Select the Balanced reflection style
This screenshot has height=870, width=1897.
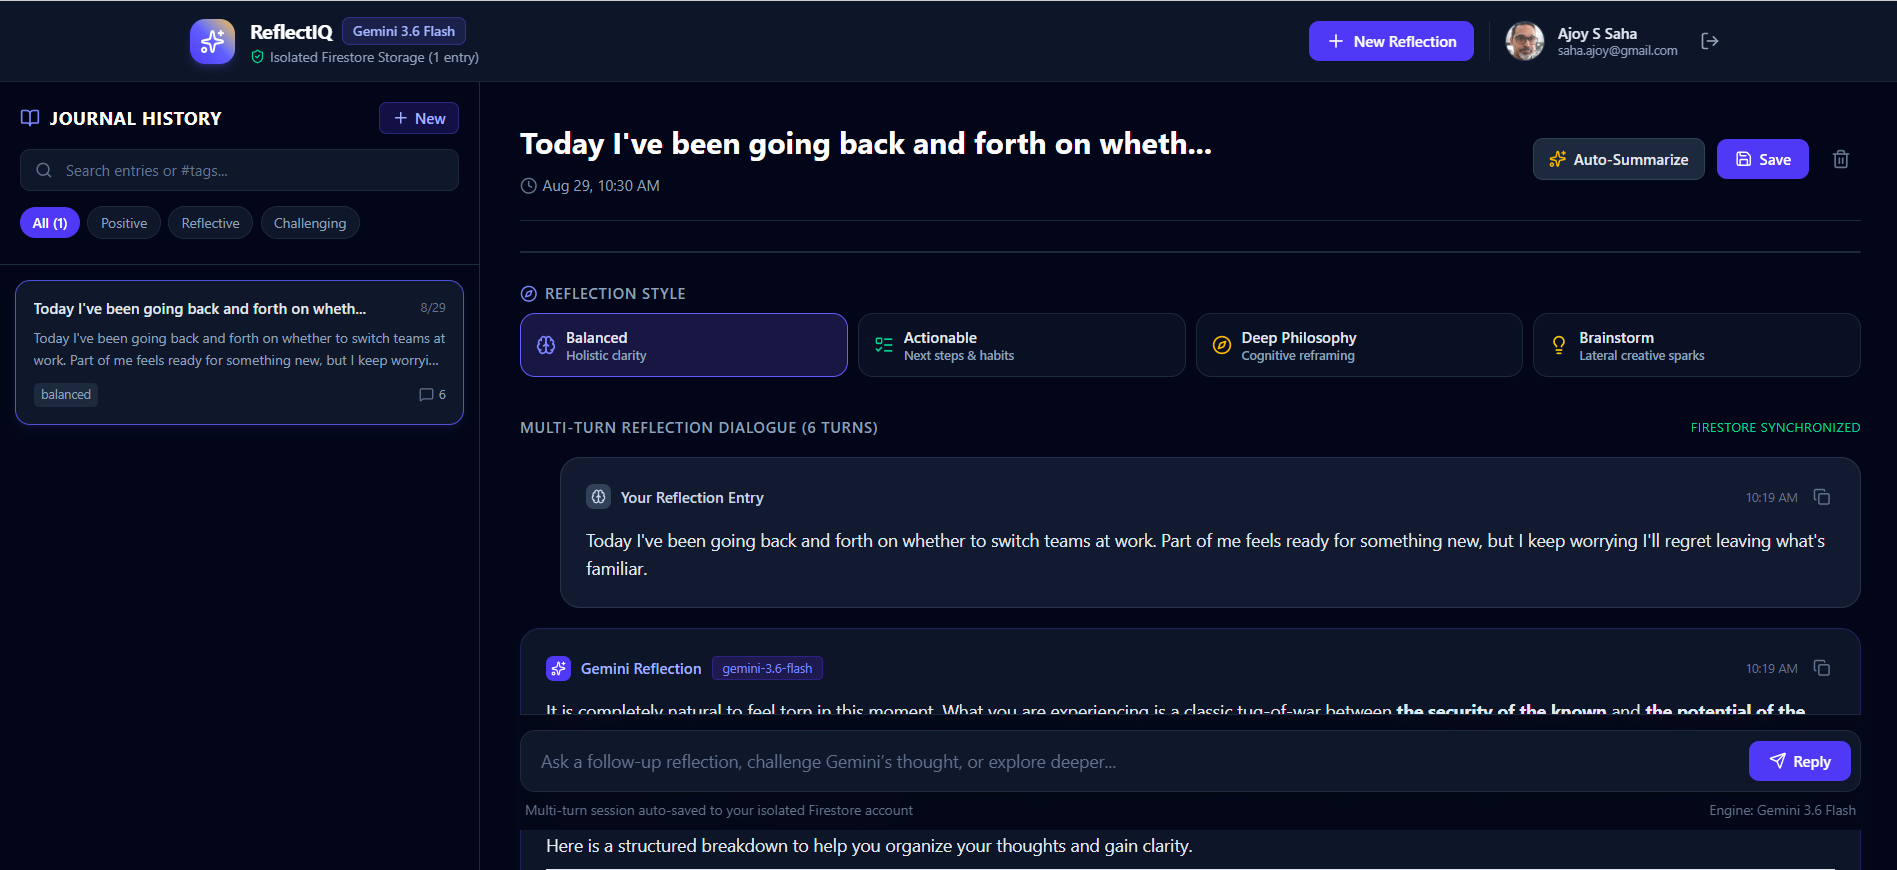pyautogui.click(x=684, y=345)
